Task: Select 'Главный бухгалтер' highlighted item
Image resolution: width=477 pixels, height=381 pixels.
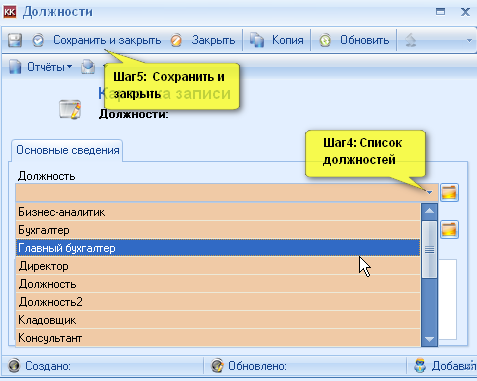Action: point(218,248)
